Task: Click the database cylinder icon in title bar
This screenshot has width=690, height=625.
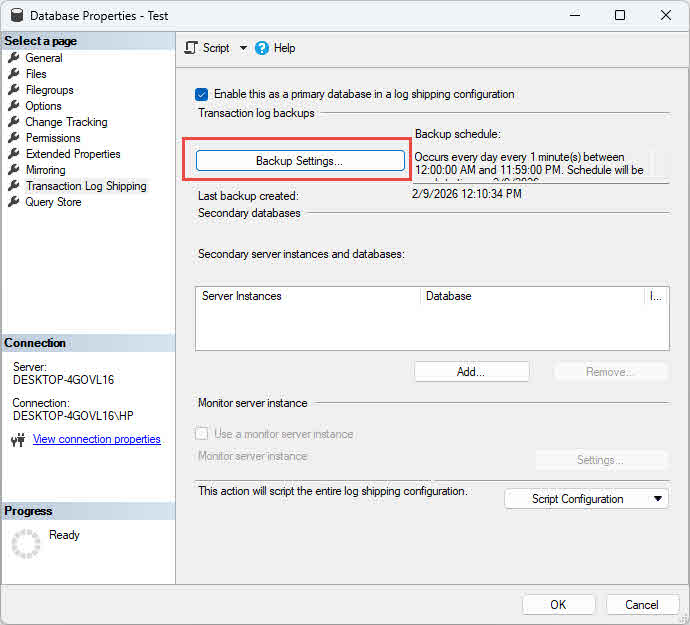Action: tap(17, 15)
